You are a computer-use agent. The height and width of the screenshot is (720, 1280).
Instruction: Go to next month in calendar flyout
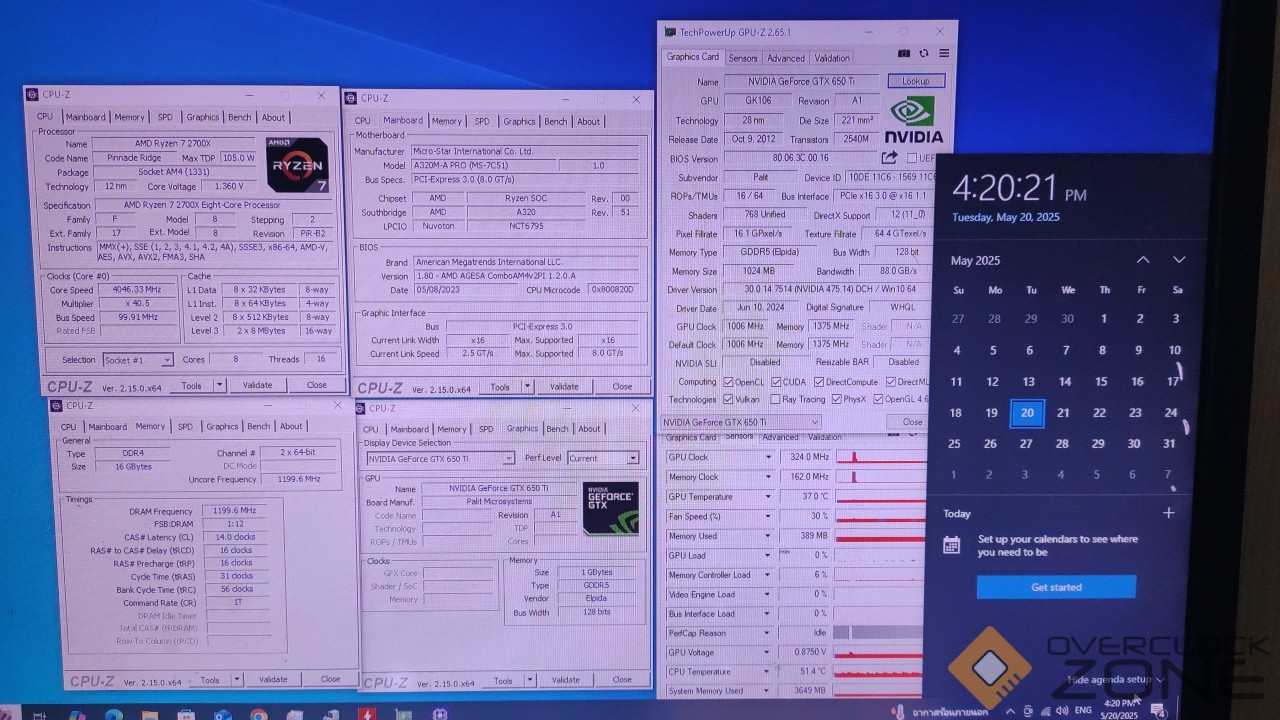[1179, 260]
